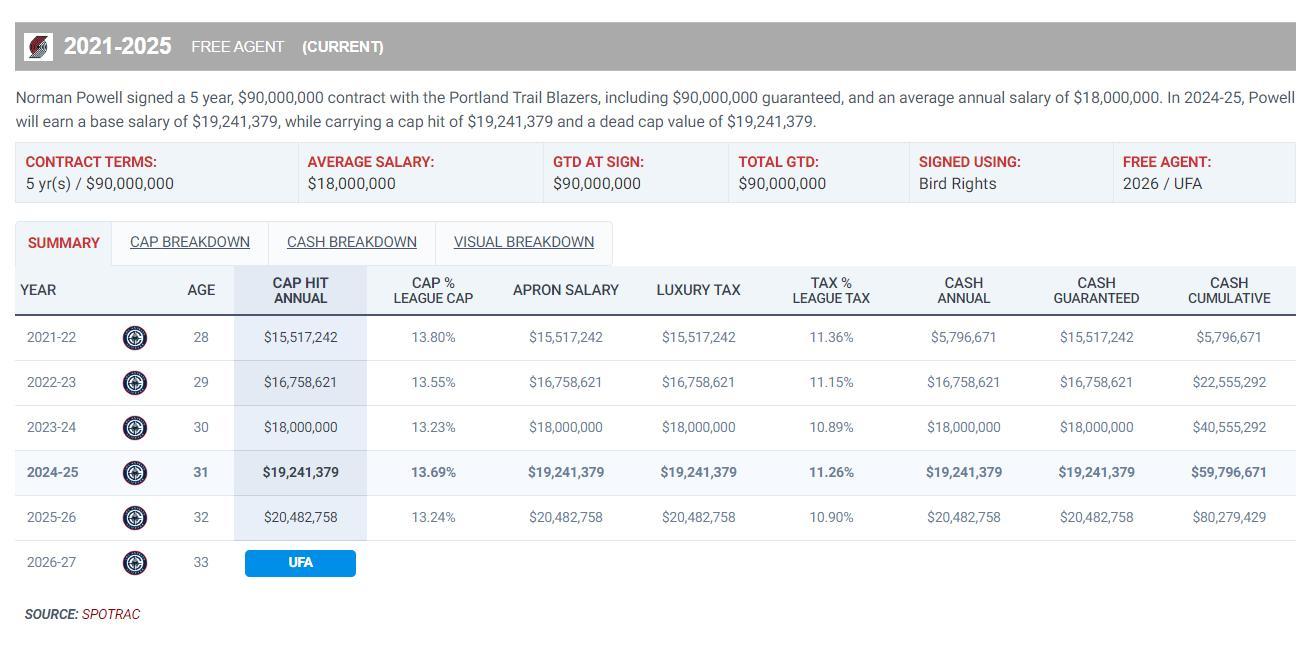
Task: Switch to the Cap Breakdown tab
Action: tap(190, 242)
